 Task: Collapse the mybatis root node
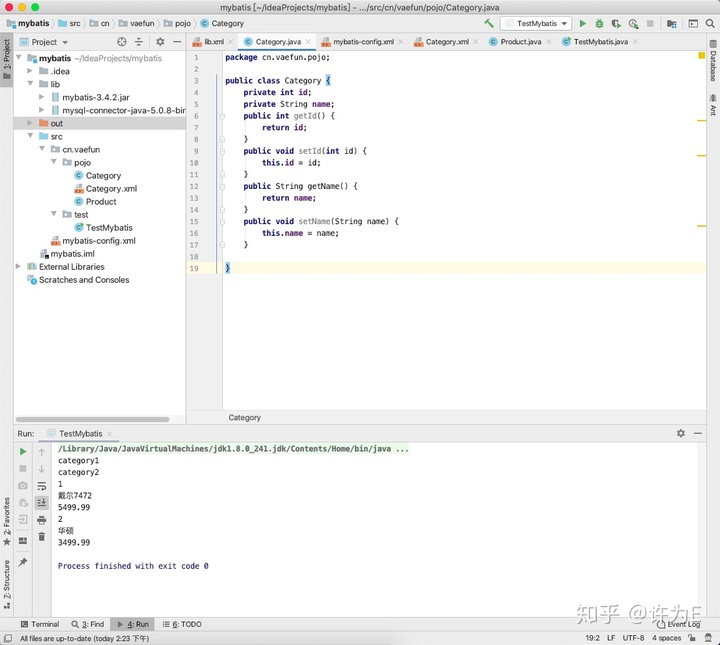(19, 58)
